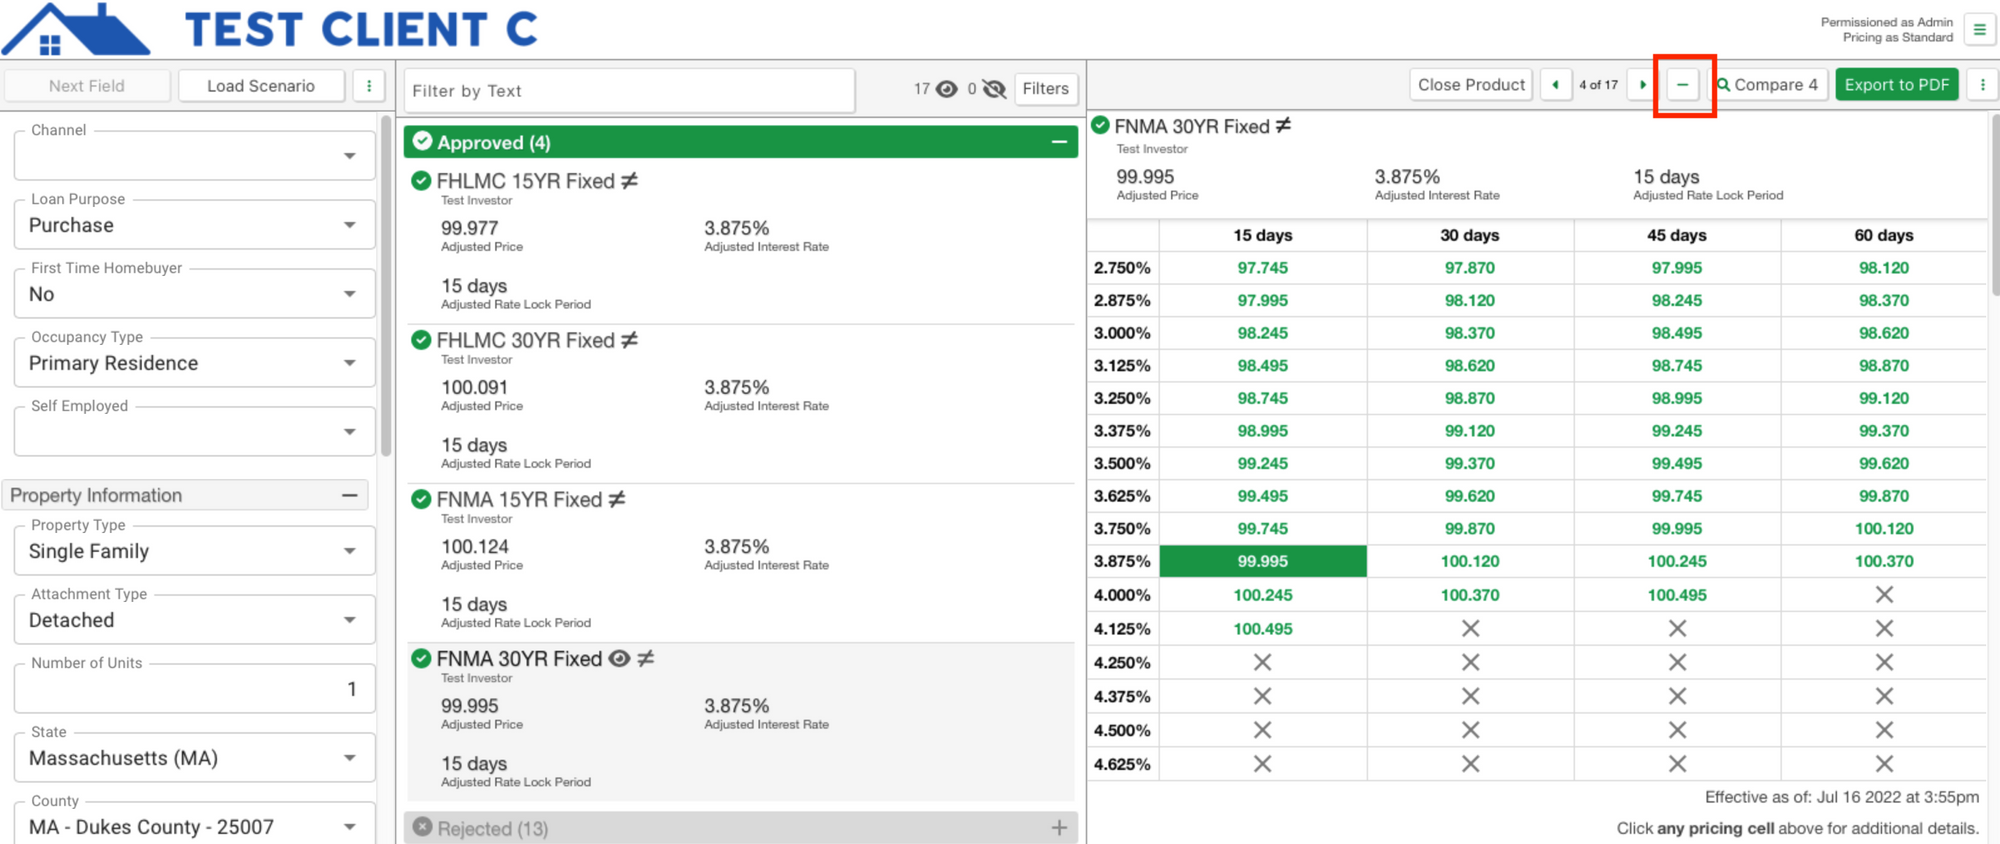Focus the Filter by Text field
The image size is (2000, 844).
630,91
